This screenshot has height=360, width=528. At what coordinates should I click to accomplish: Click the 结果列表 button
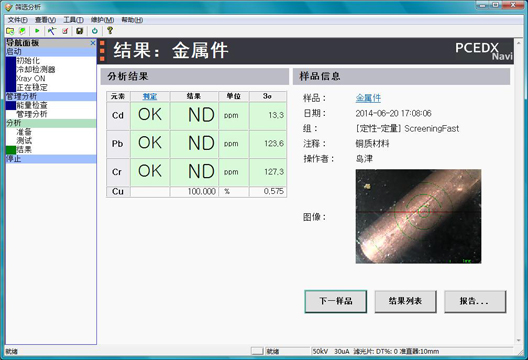pos(405,301)
